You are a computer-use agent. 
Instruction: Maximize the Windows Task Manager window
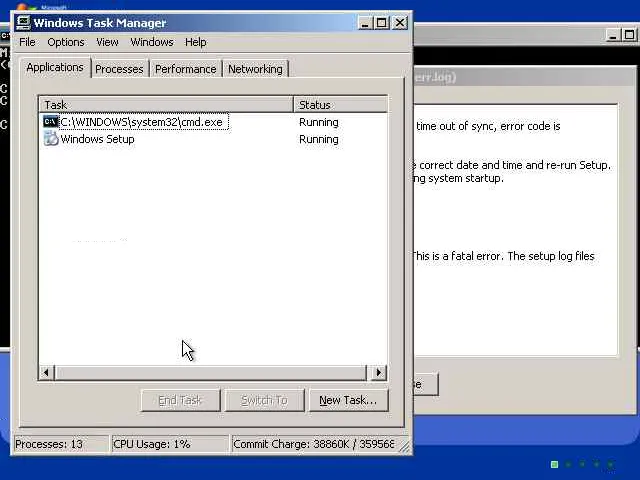click(x=382, y=23)
